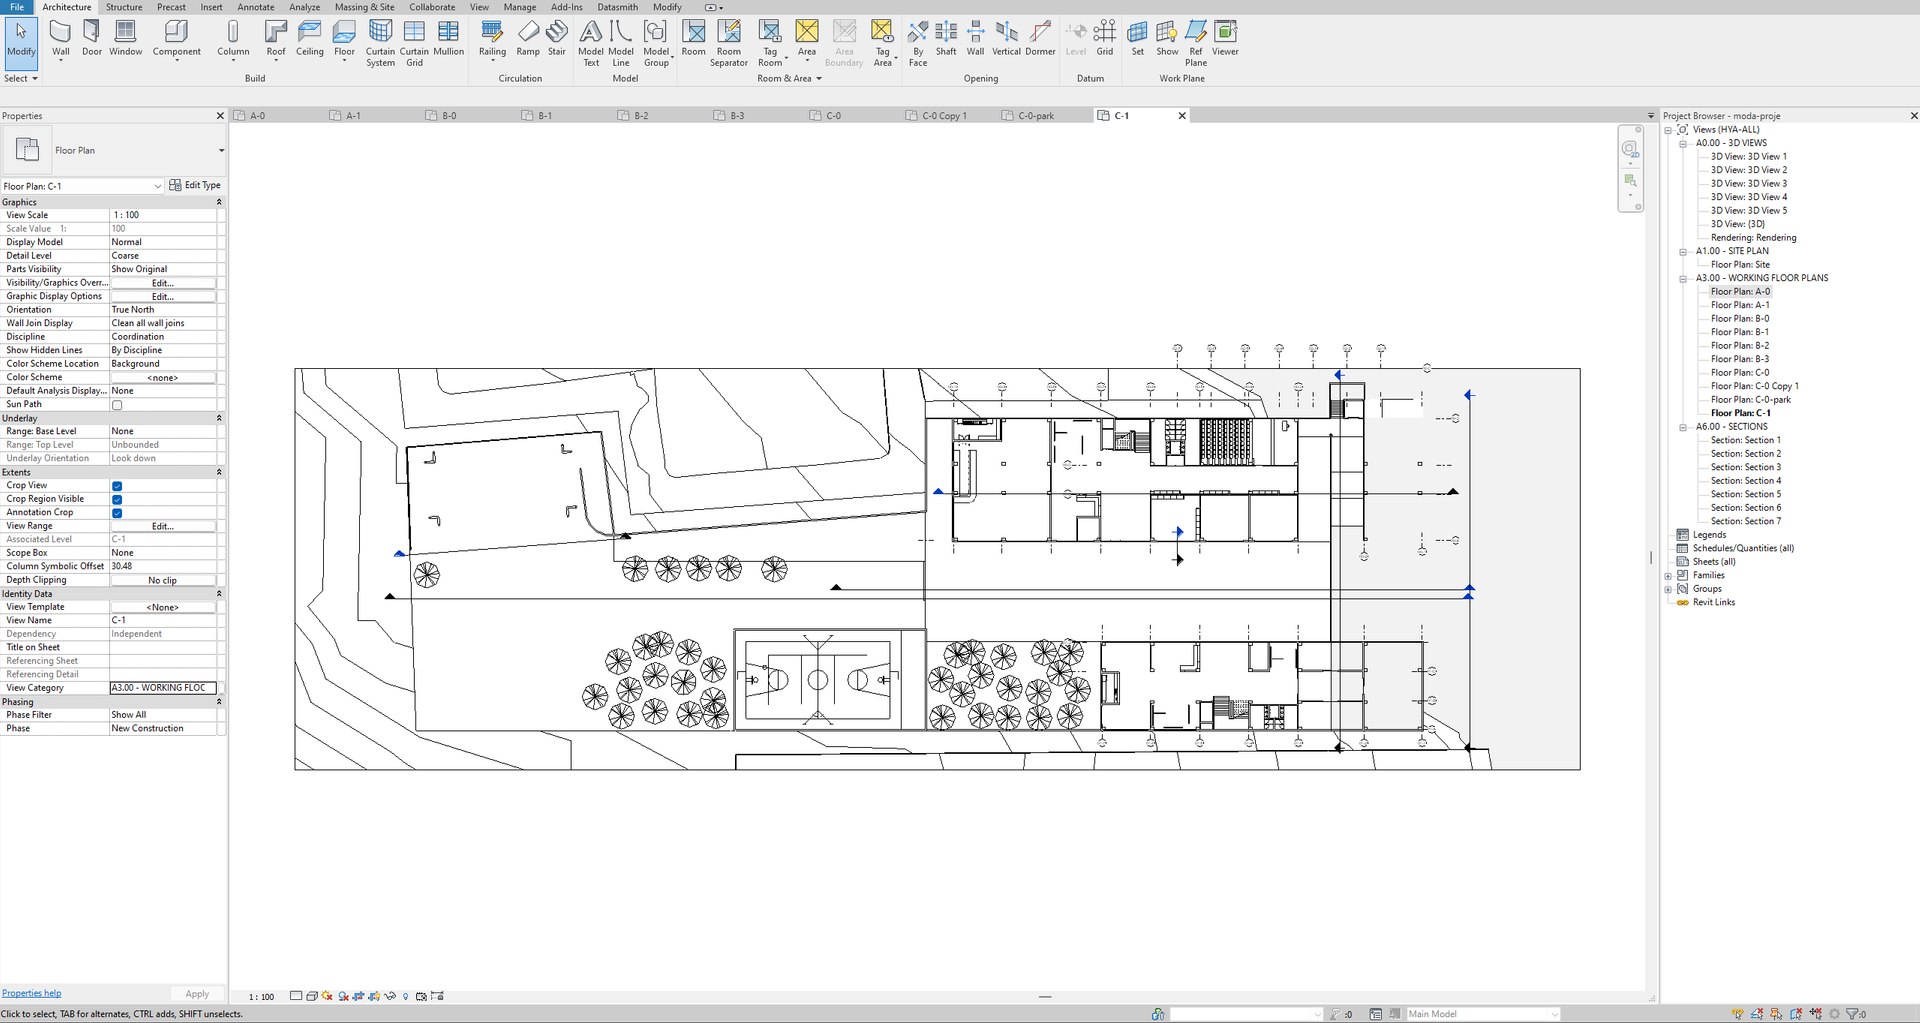
Task: Click Edit for Visibility/Graphics Overrides
Action: (162, 283)
